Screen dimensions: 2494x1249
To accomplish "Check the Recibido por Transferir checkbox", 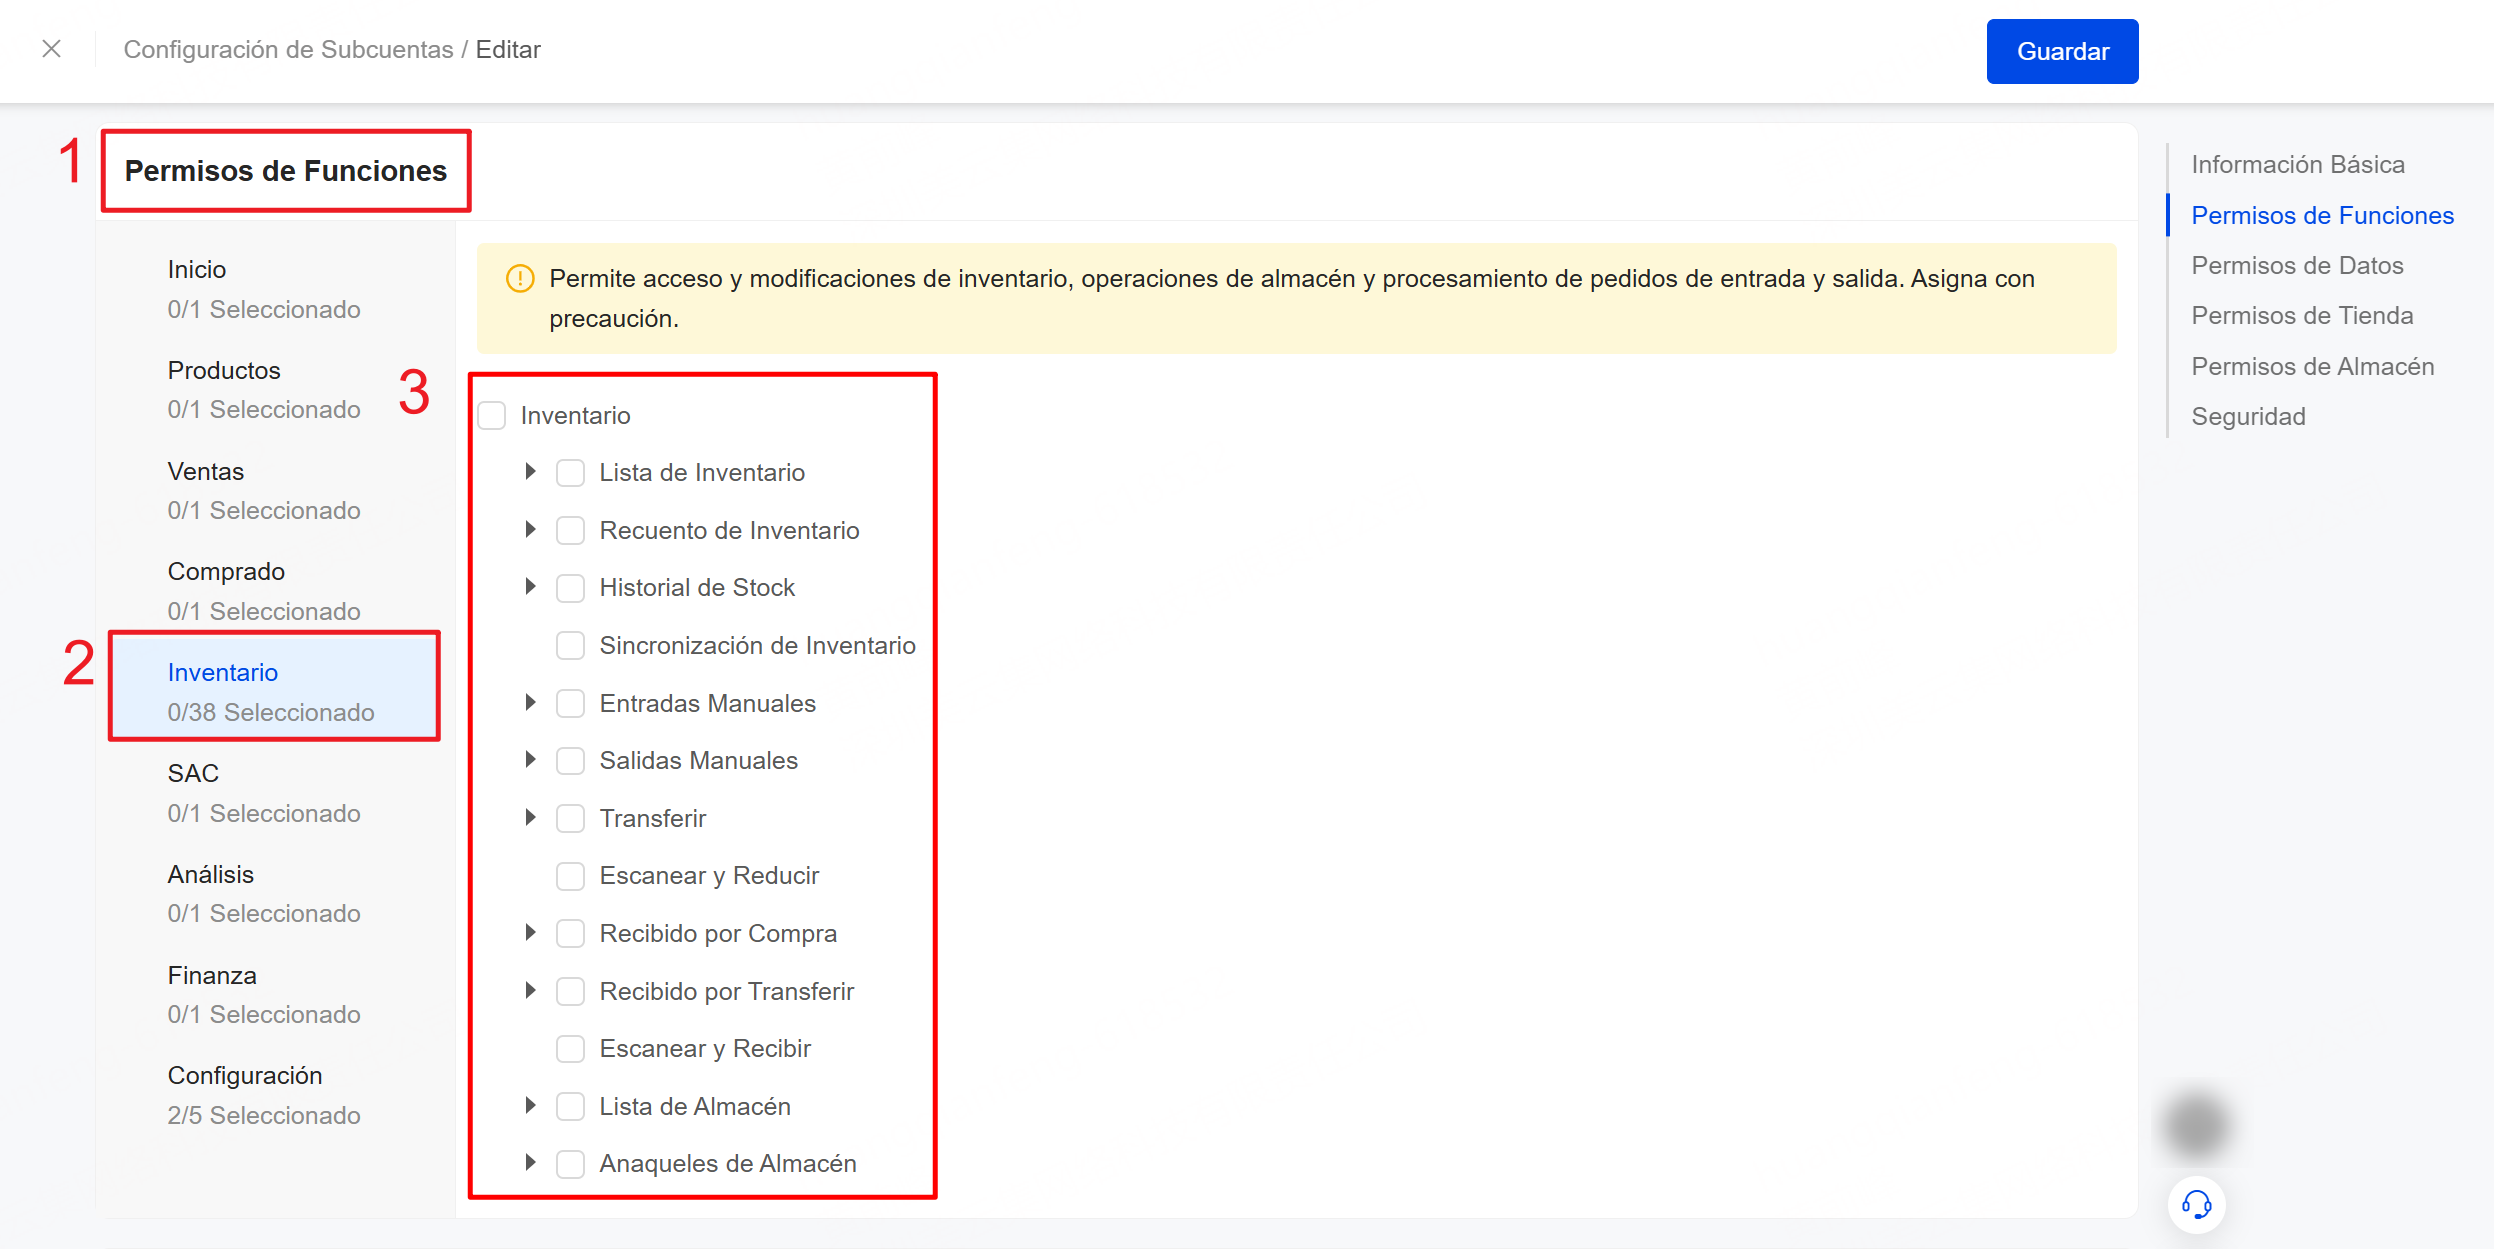I will [570, 991].
